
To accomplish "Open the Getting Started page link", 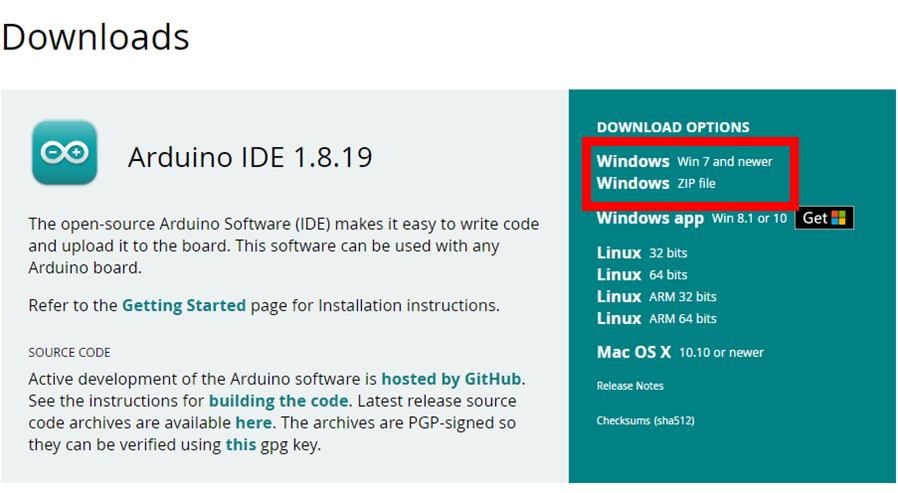I will (x=184, y=306).
